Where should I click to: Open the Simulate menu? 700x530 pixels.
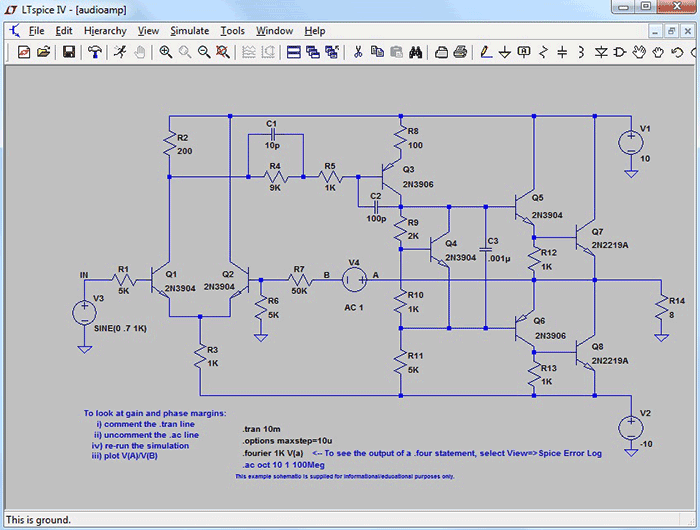[x=190, y=31]
